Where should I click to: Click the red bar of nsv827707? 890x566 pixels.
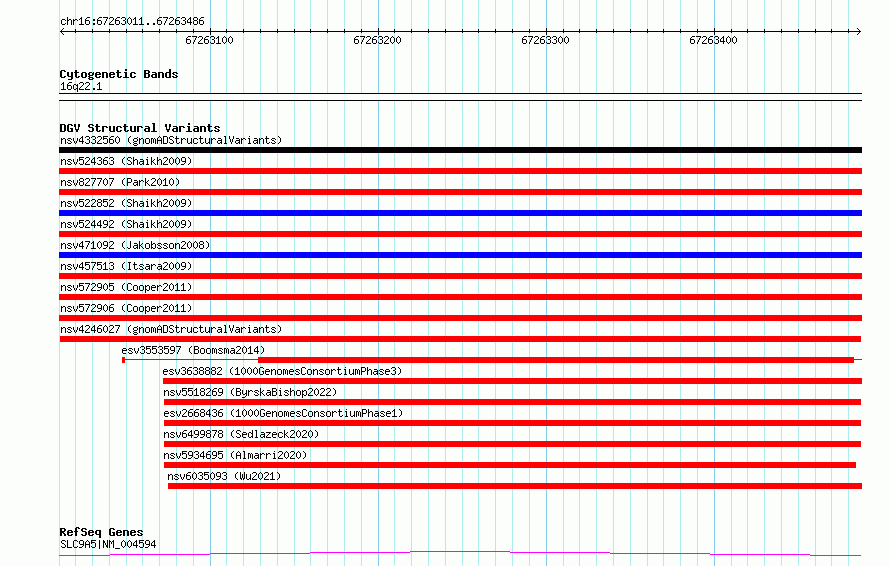click(460, 192)
